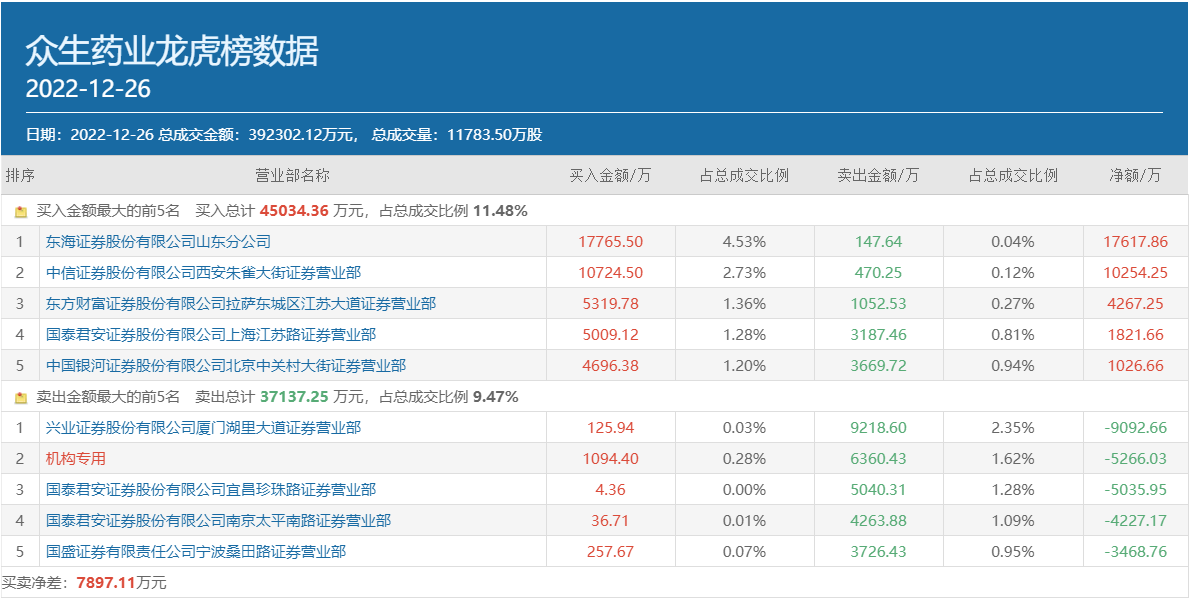
Task: Open 国盛证券宁波桑田路证券营业部 link
Action: [x=195, y=552]
